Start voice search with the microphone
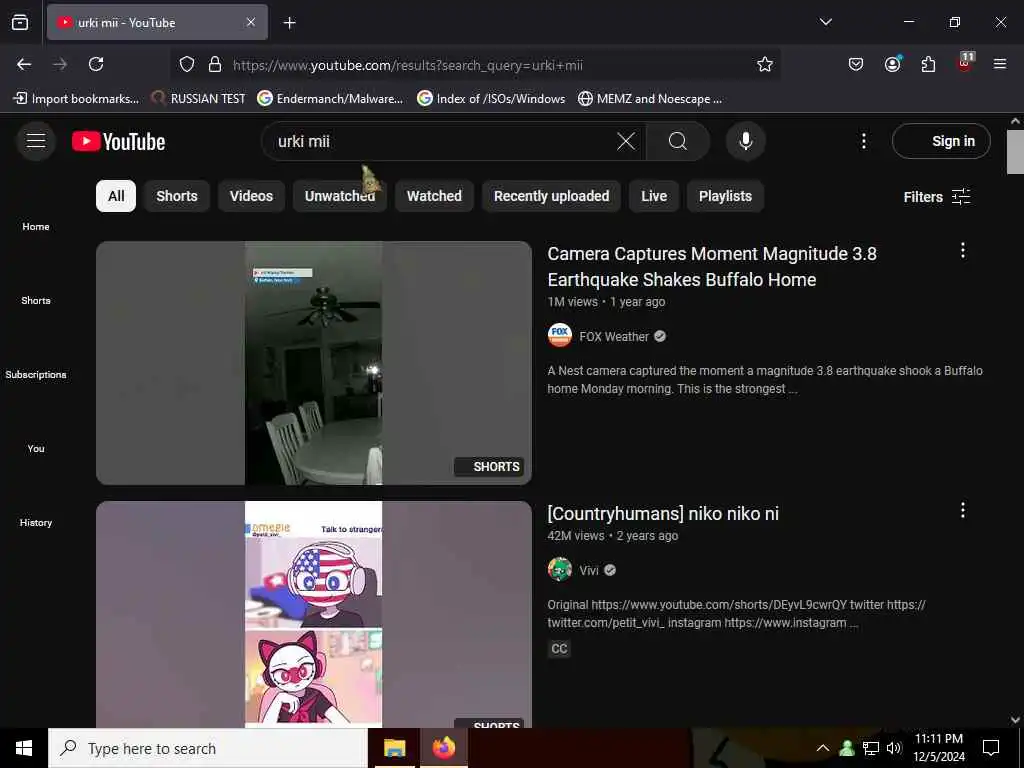1024x768 pixels. coord(746,141)
